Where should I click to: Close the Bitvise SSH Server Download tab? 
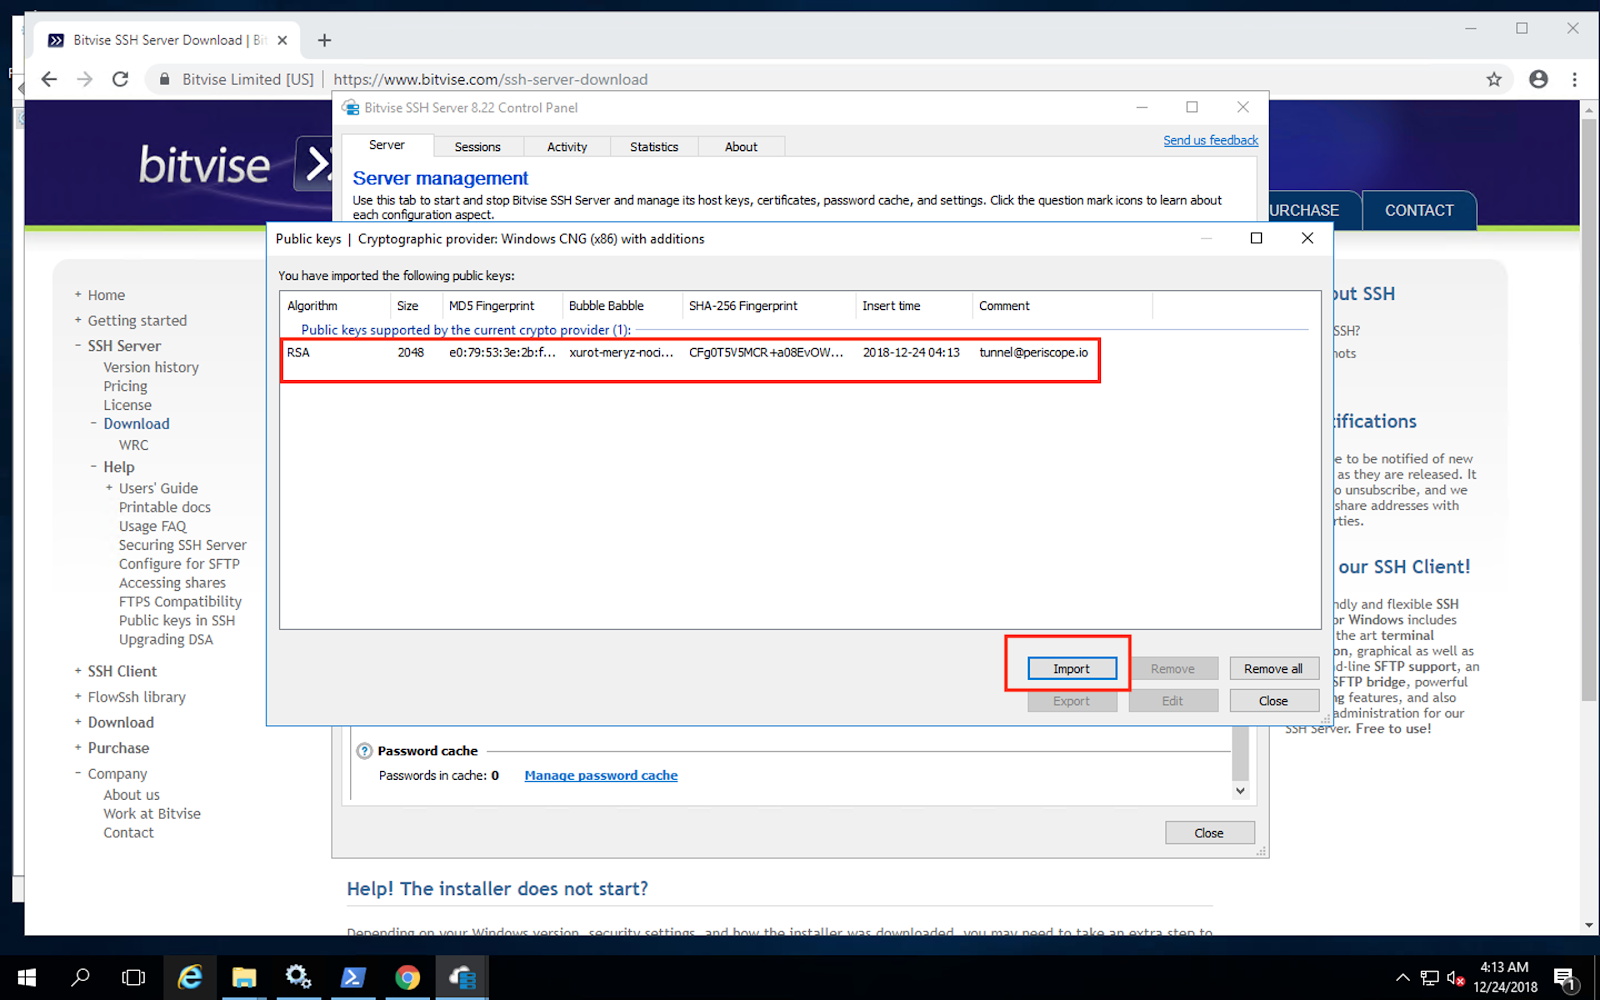282,40
